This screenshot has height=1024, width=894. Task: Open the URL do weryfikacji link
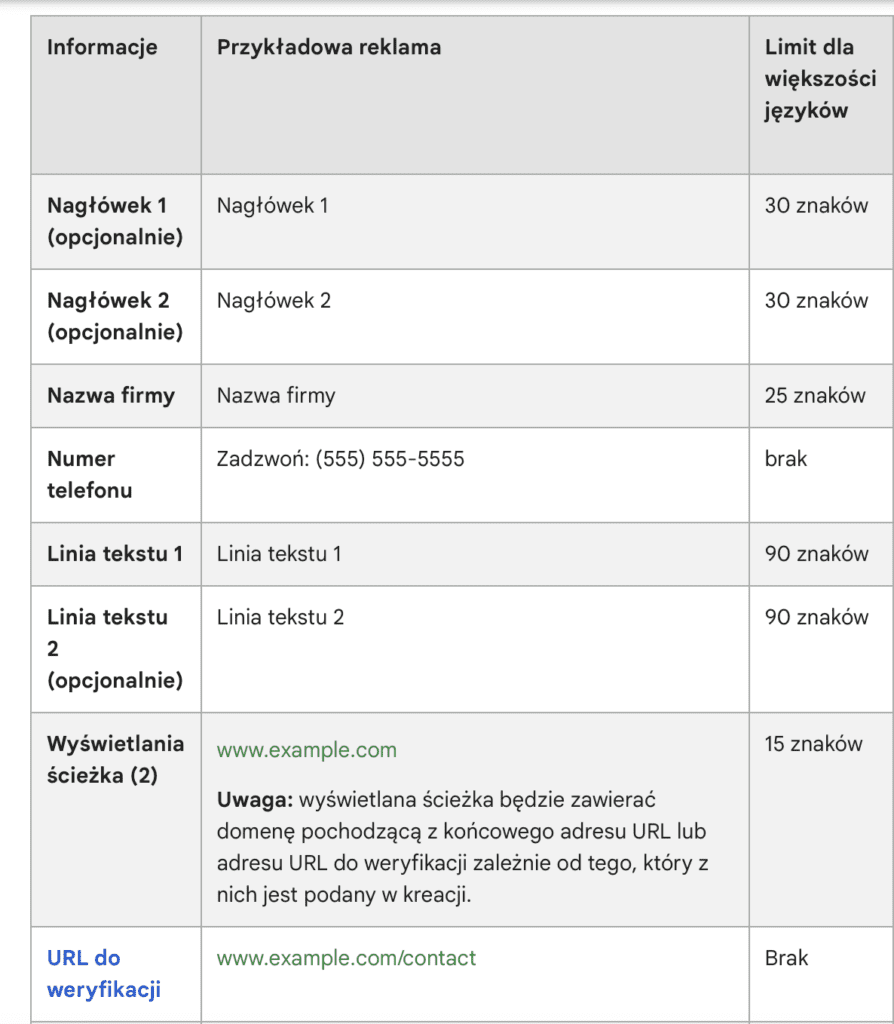tap(104, 973)
